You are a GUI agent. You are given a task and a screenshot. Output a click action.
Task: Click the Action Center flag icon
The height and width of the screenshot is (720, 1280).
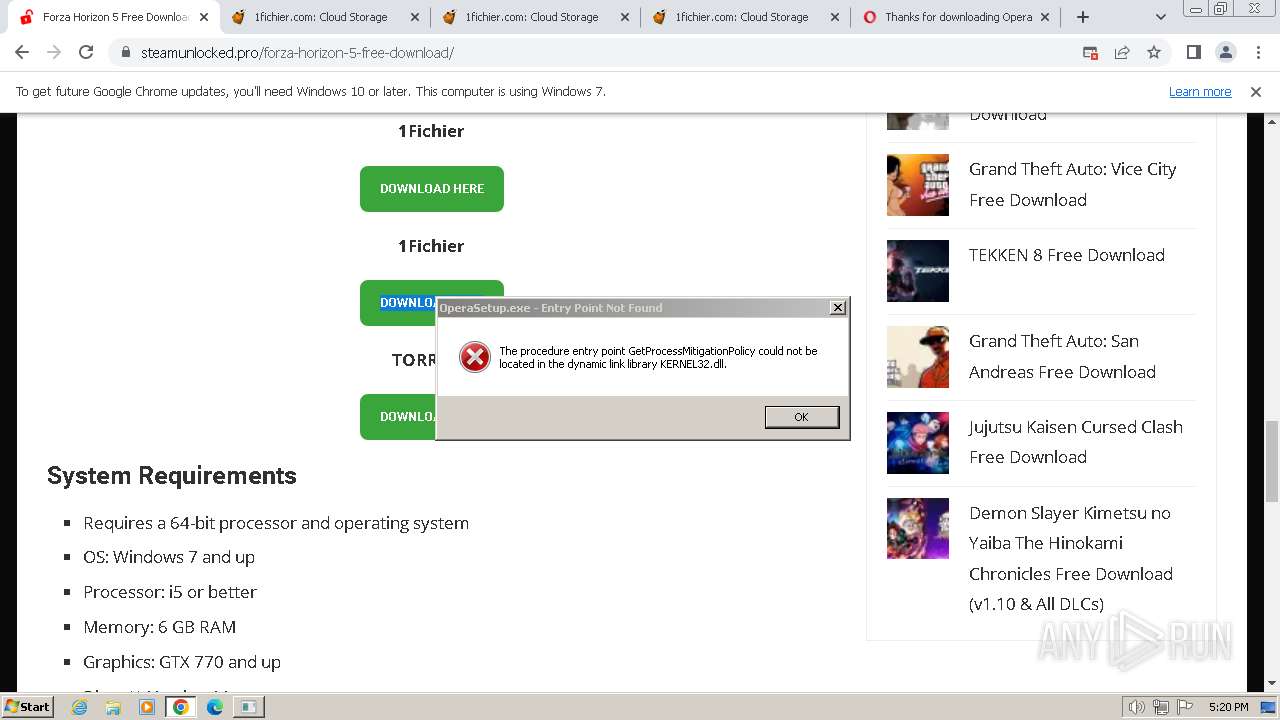1185,707
